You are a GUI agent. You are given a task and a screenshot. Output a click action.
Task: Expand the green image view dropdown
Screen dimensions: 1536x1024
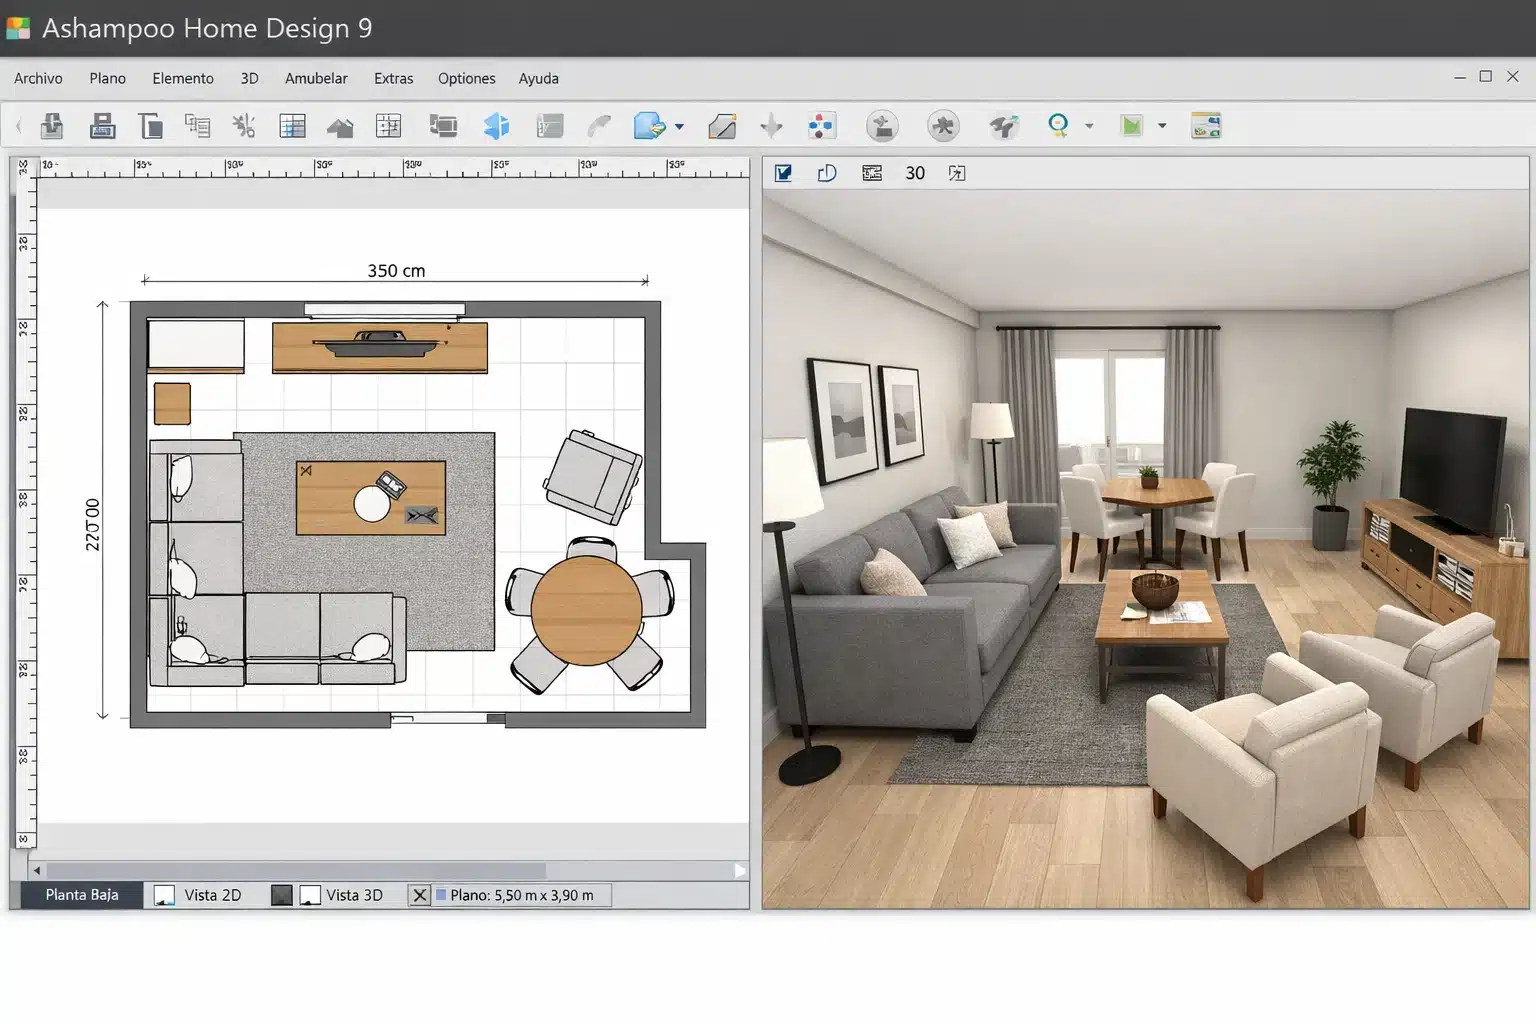coord(1162,127)
